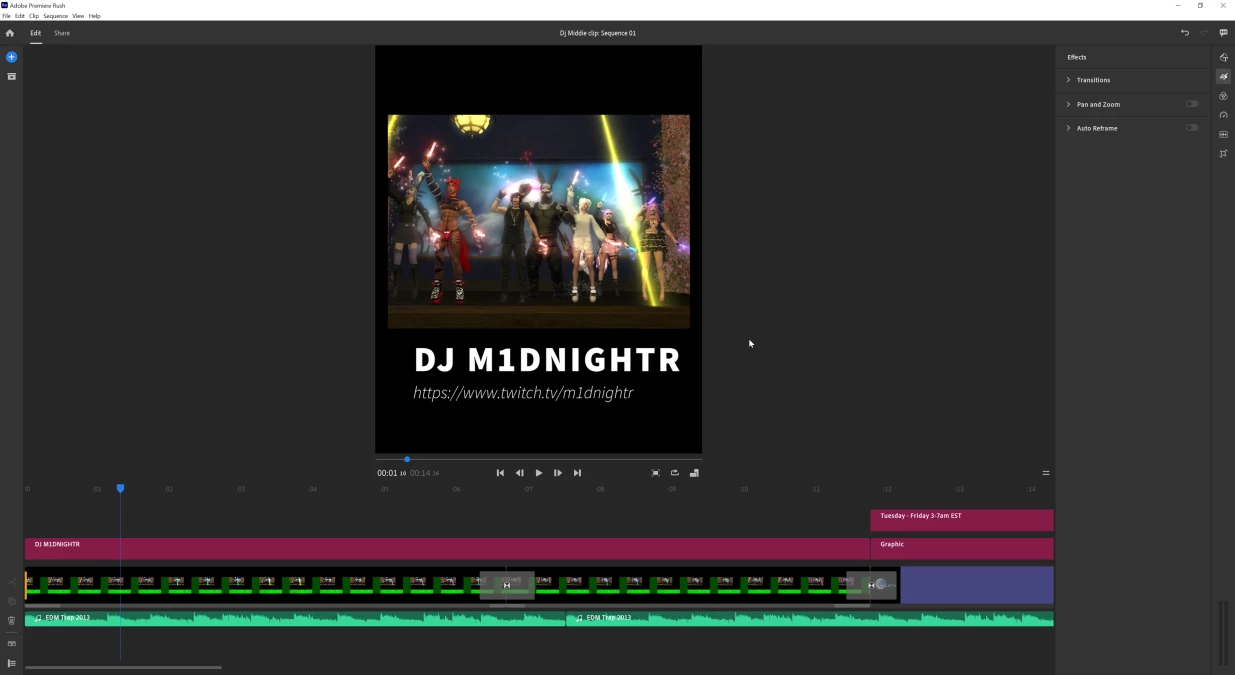
Task: Click the dance party image in preview
Action: (539, 221)
